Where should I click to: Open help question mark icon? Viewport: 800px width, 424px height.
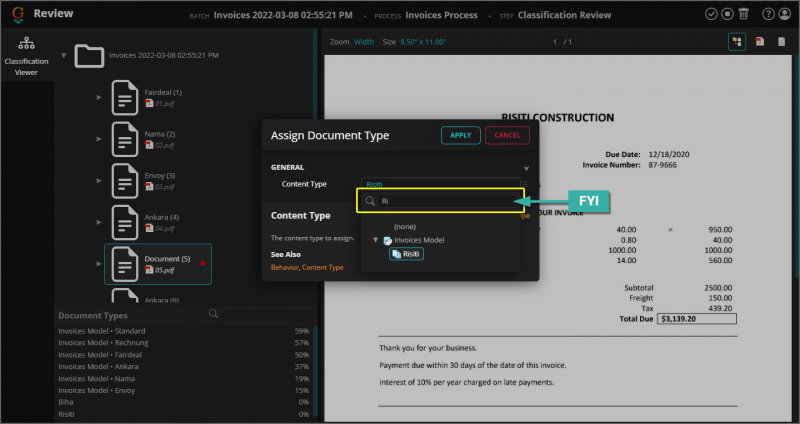(768, 14)
